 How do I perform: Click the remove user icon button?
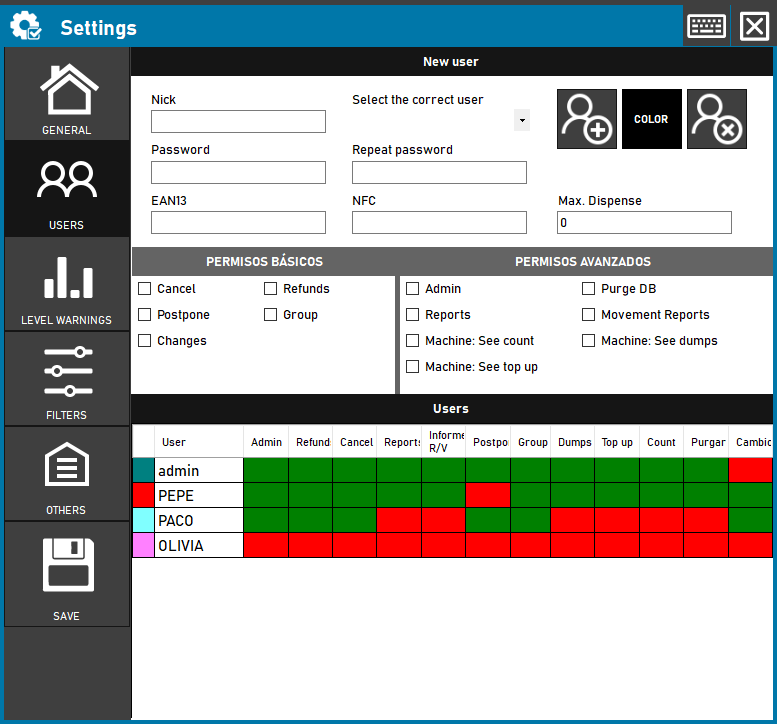click(716, 119)
